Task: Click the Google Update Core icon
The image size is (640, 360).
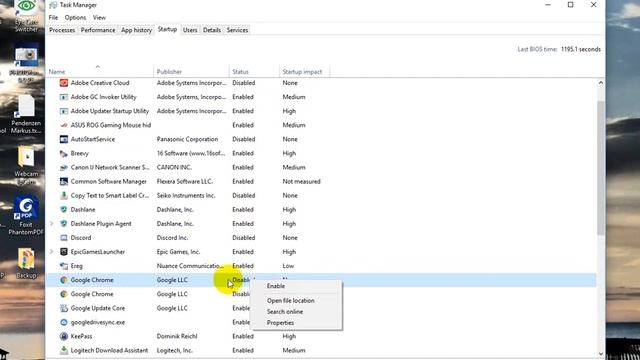Action: [x=64, y=308]
